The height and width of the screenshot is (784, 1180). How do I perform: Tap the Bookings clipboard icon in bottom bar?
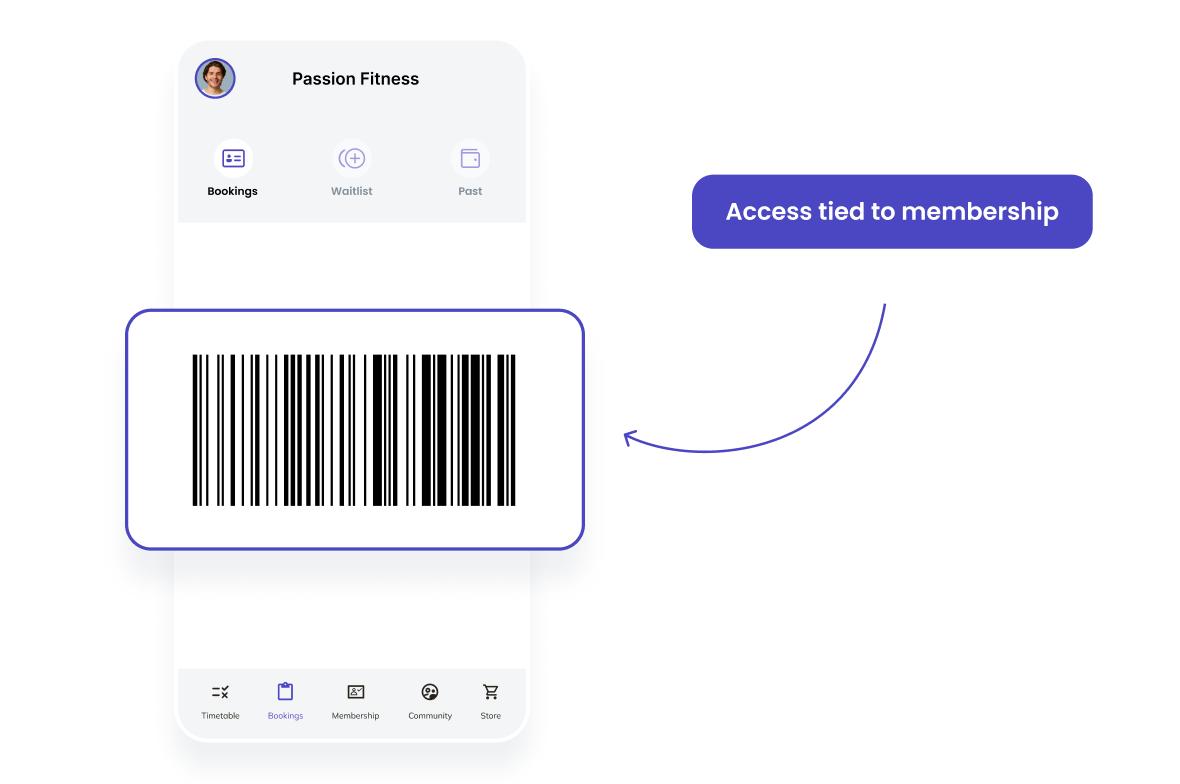pos(285,691)
